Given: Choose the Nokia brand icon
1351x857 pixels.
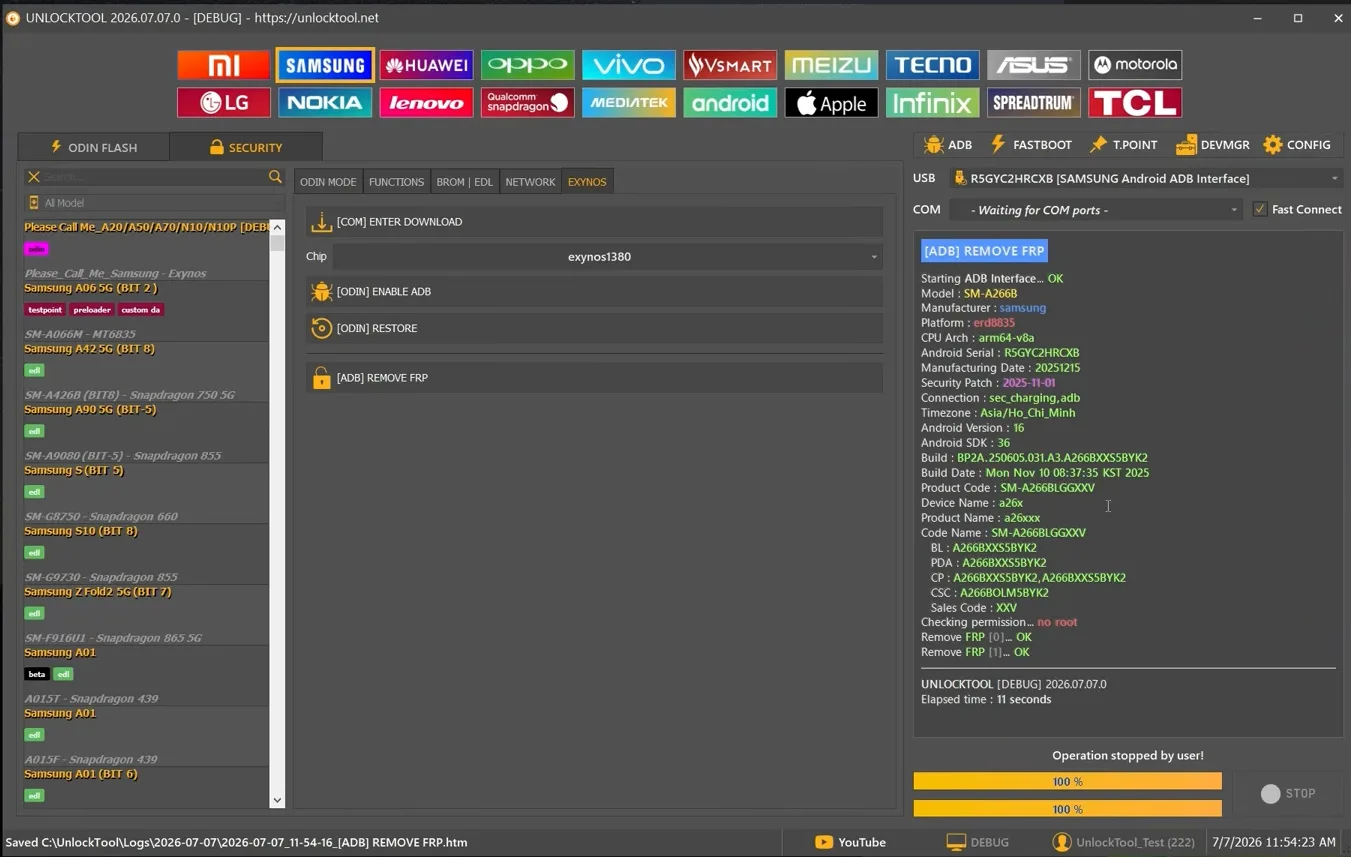Looking at the screenshot, I should point(325,102).
